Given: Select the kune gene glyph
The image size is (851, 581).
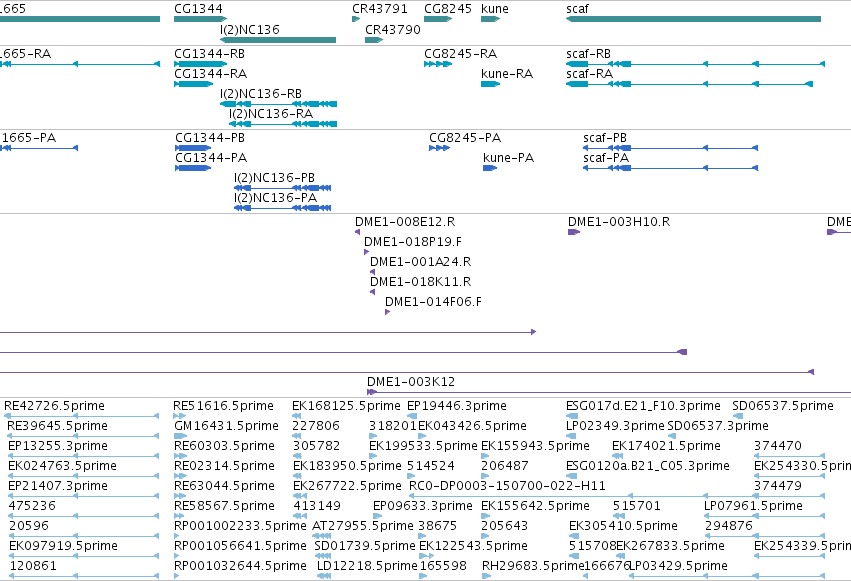Looking at the screenshot, I should coord(491,19).
